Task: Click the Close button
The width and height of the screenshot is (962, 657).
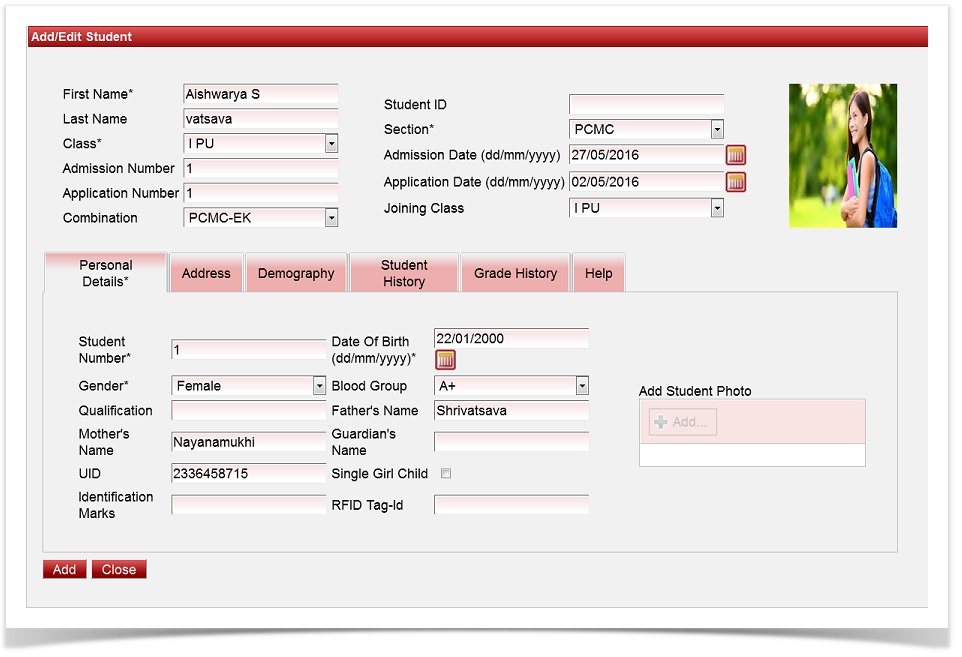Action: pyautogui.click(x=119, y=569)
